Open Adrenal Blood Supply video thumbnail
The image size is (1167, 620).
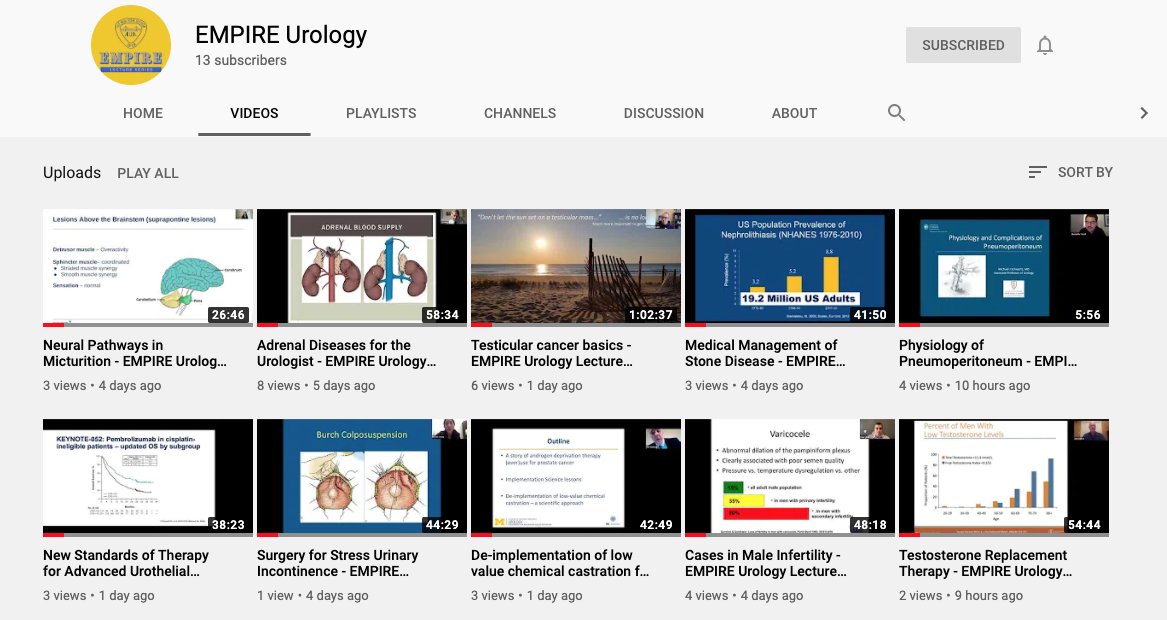click(x=362, y=268)
